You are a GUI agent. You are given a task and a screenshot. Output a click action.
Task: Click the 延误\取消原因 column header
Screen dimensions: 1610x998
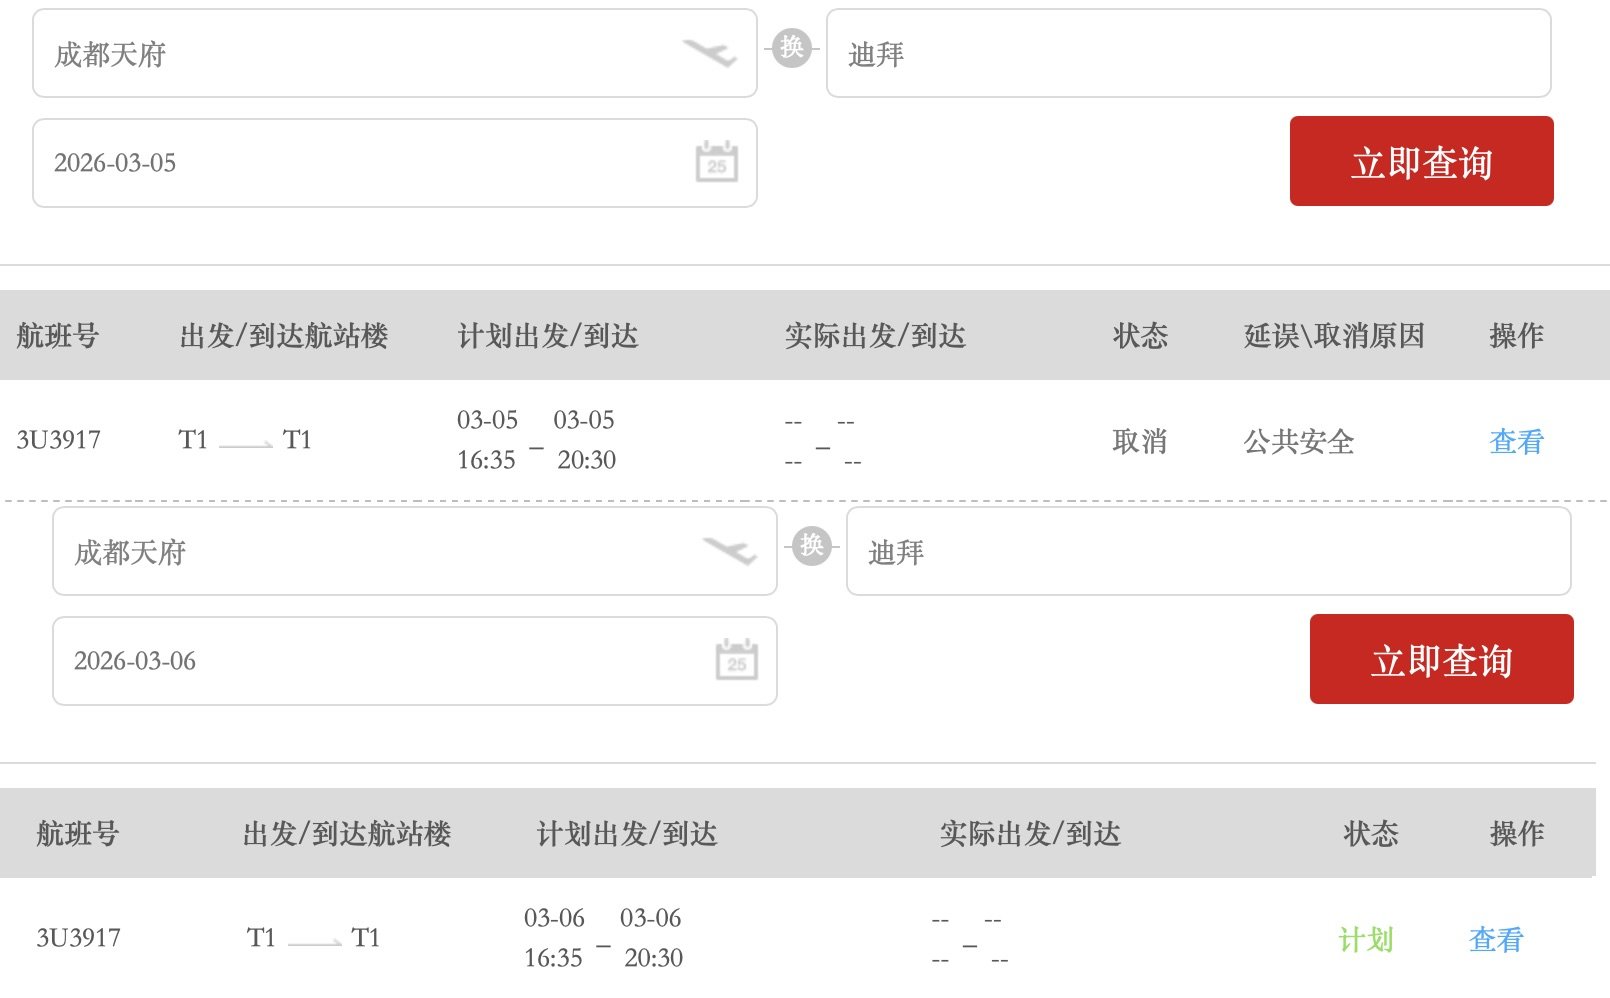coord(1333,336)
